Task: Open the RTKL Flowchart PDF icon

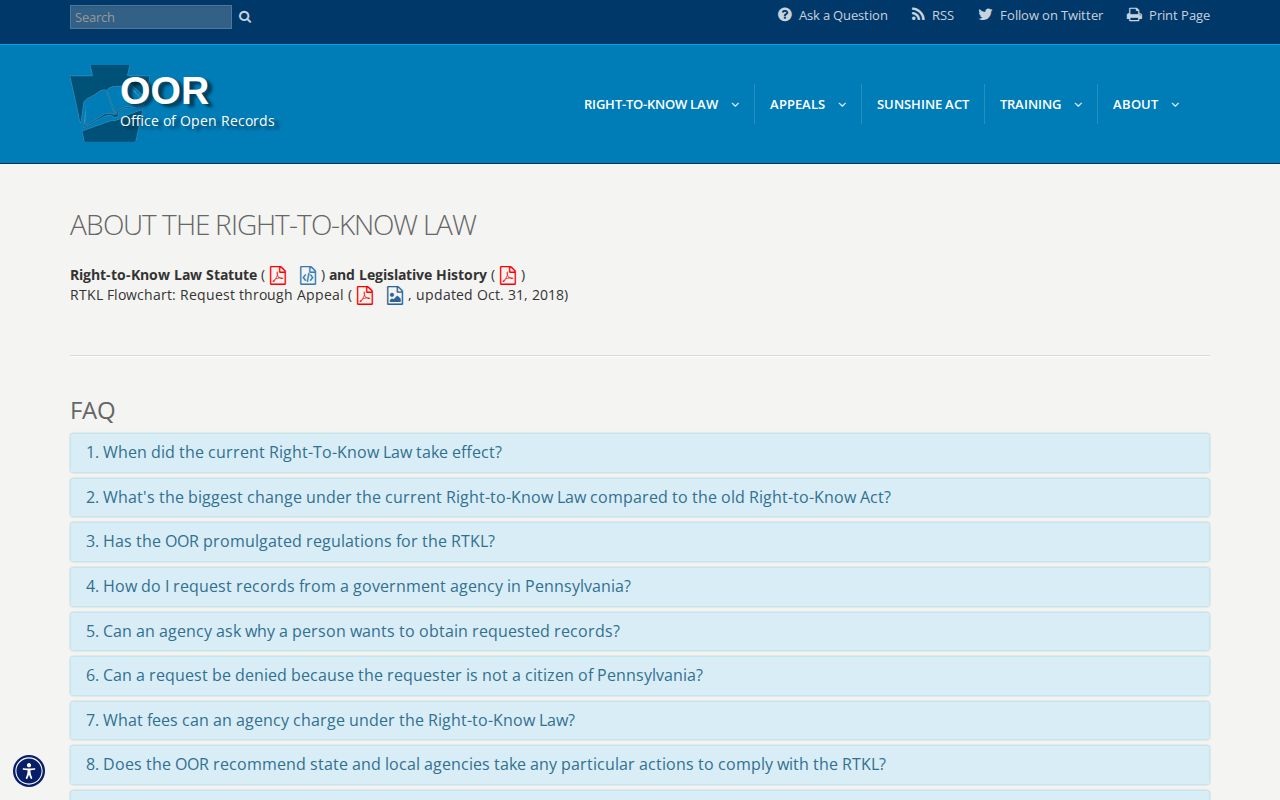Action: point(365,295)
